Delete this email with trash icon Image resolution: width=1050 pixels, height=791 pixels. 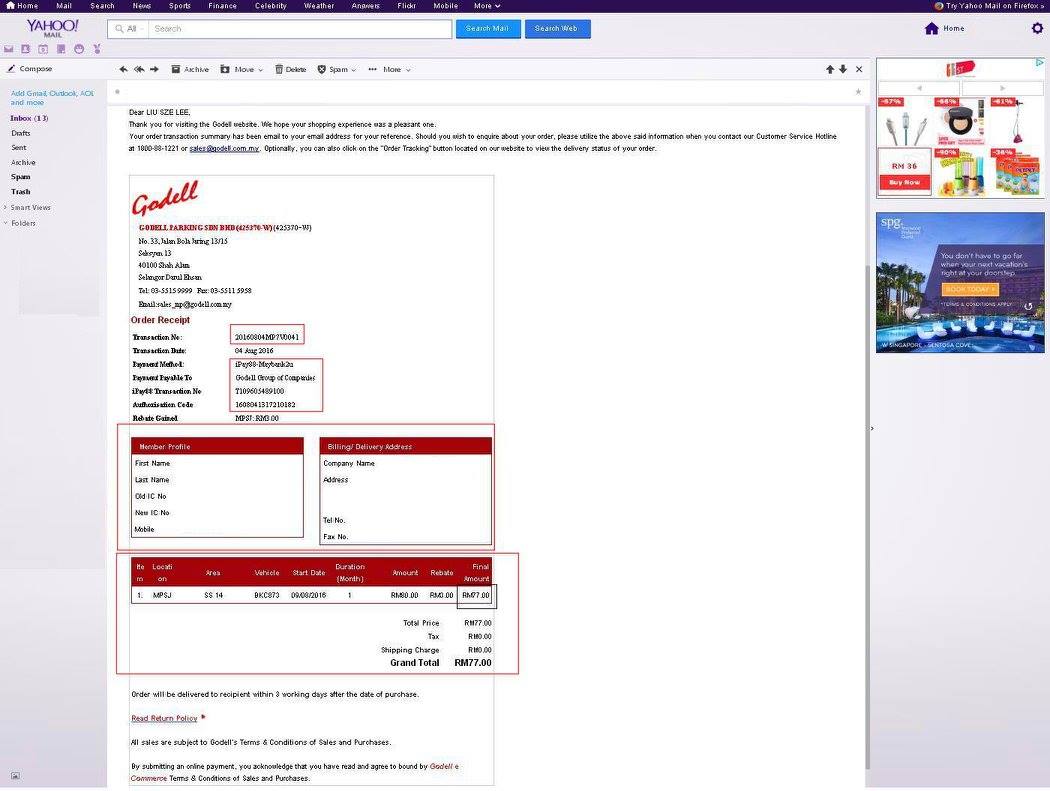click(x=291, y=69)
